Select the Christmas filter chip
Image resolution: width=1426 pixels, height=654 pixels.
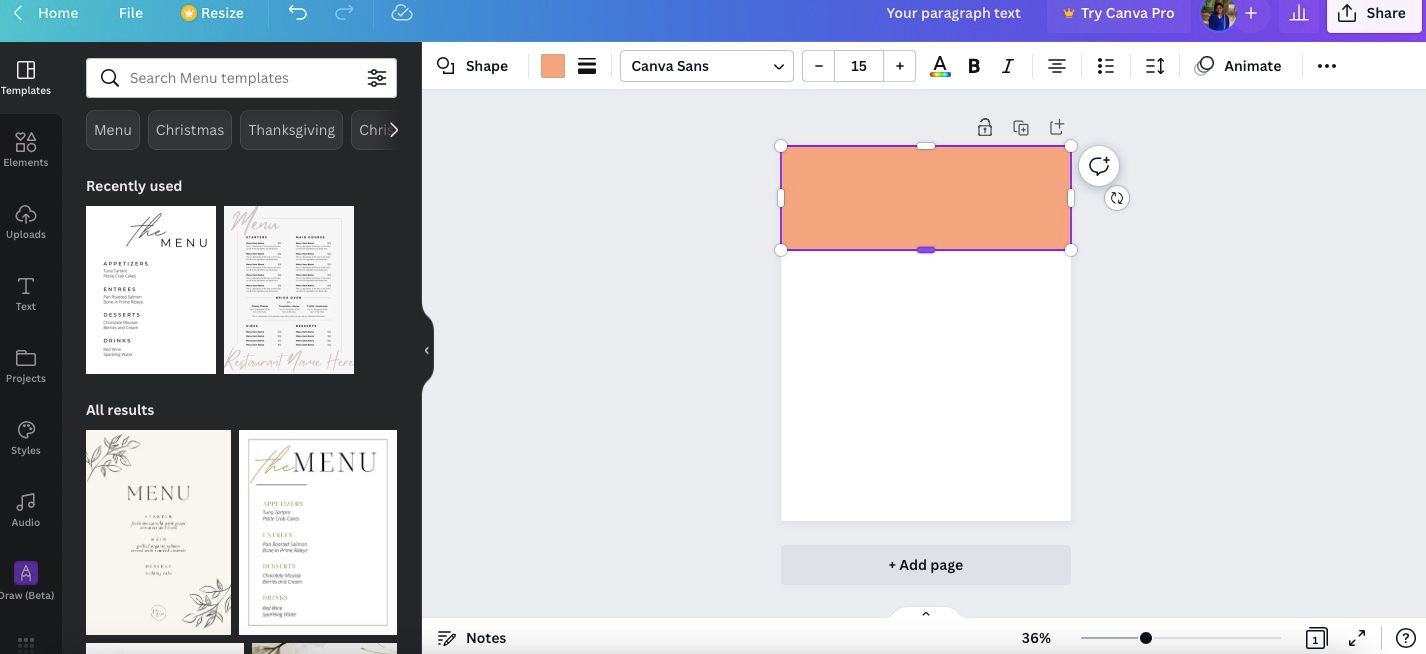tap(190, 130)
